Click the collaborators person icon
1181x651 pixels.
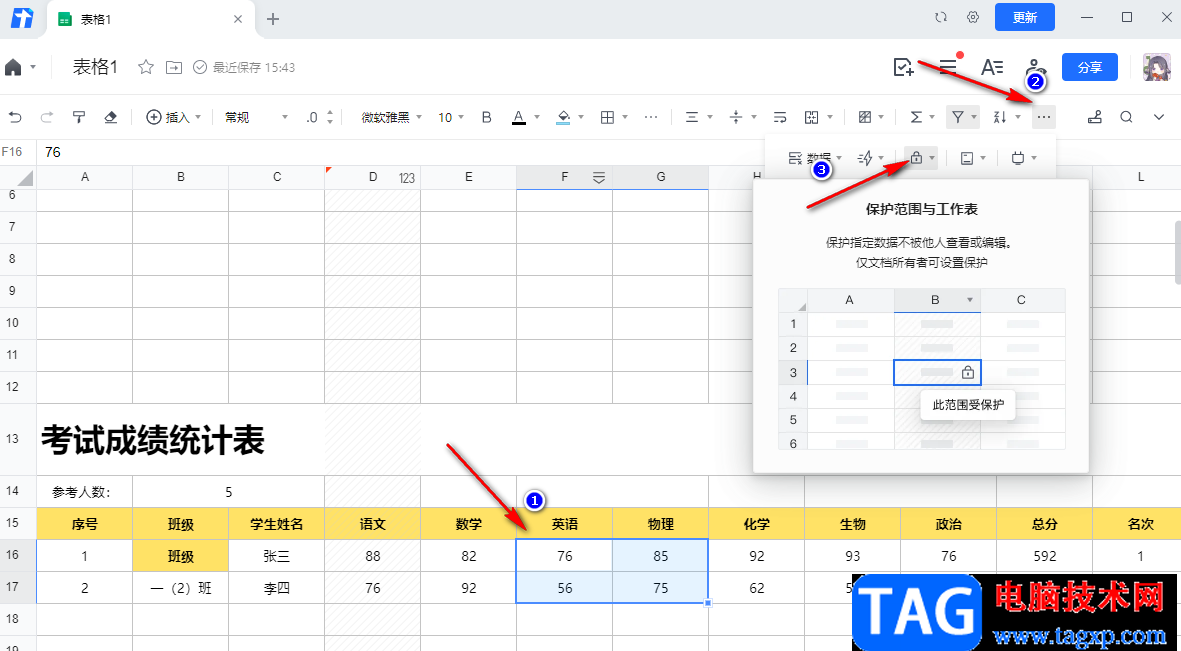tap(1036, 67)
